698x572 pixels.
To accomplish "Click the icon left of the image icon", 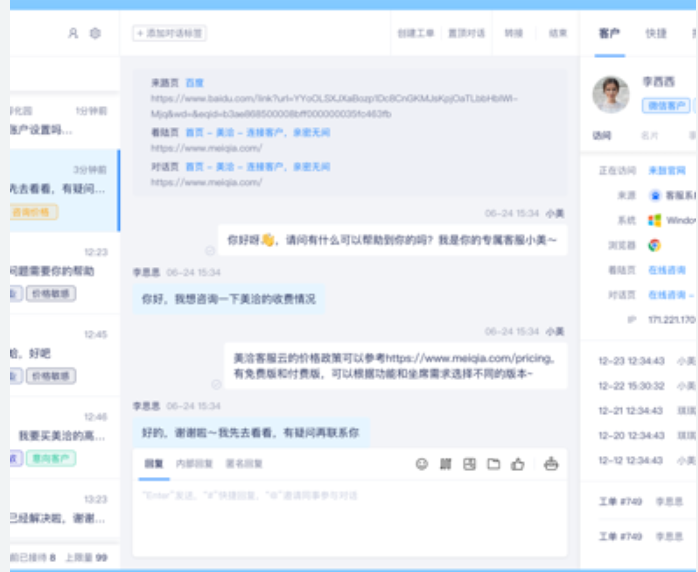I will [445, 464].
